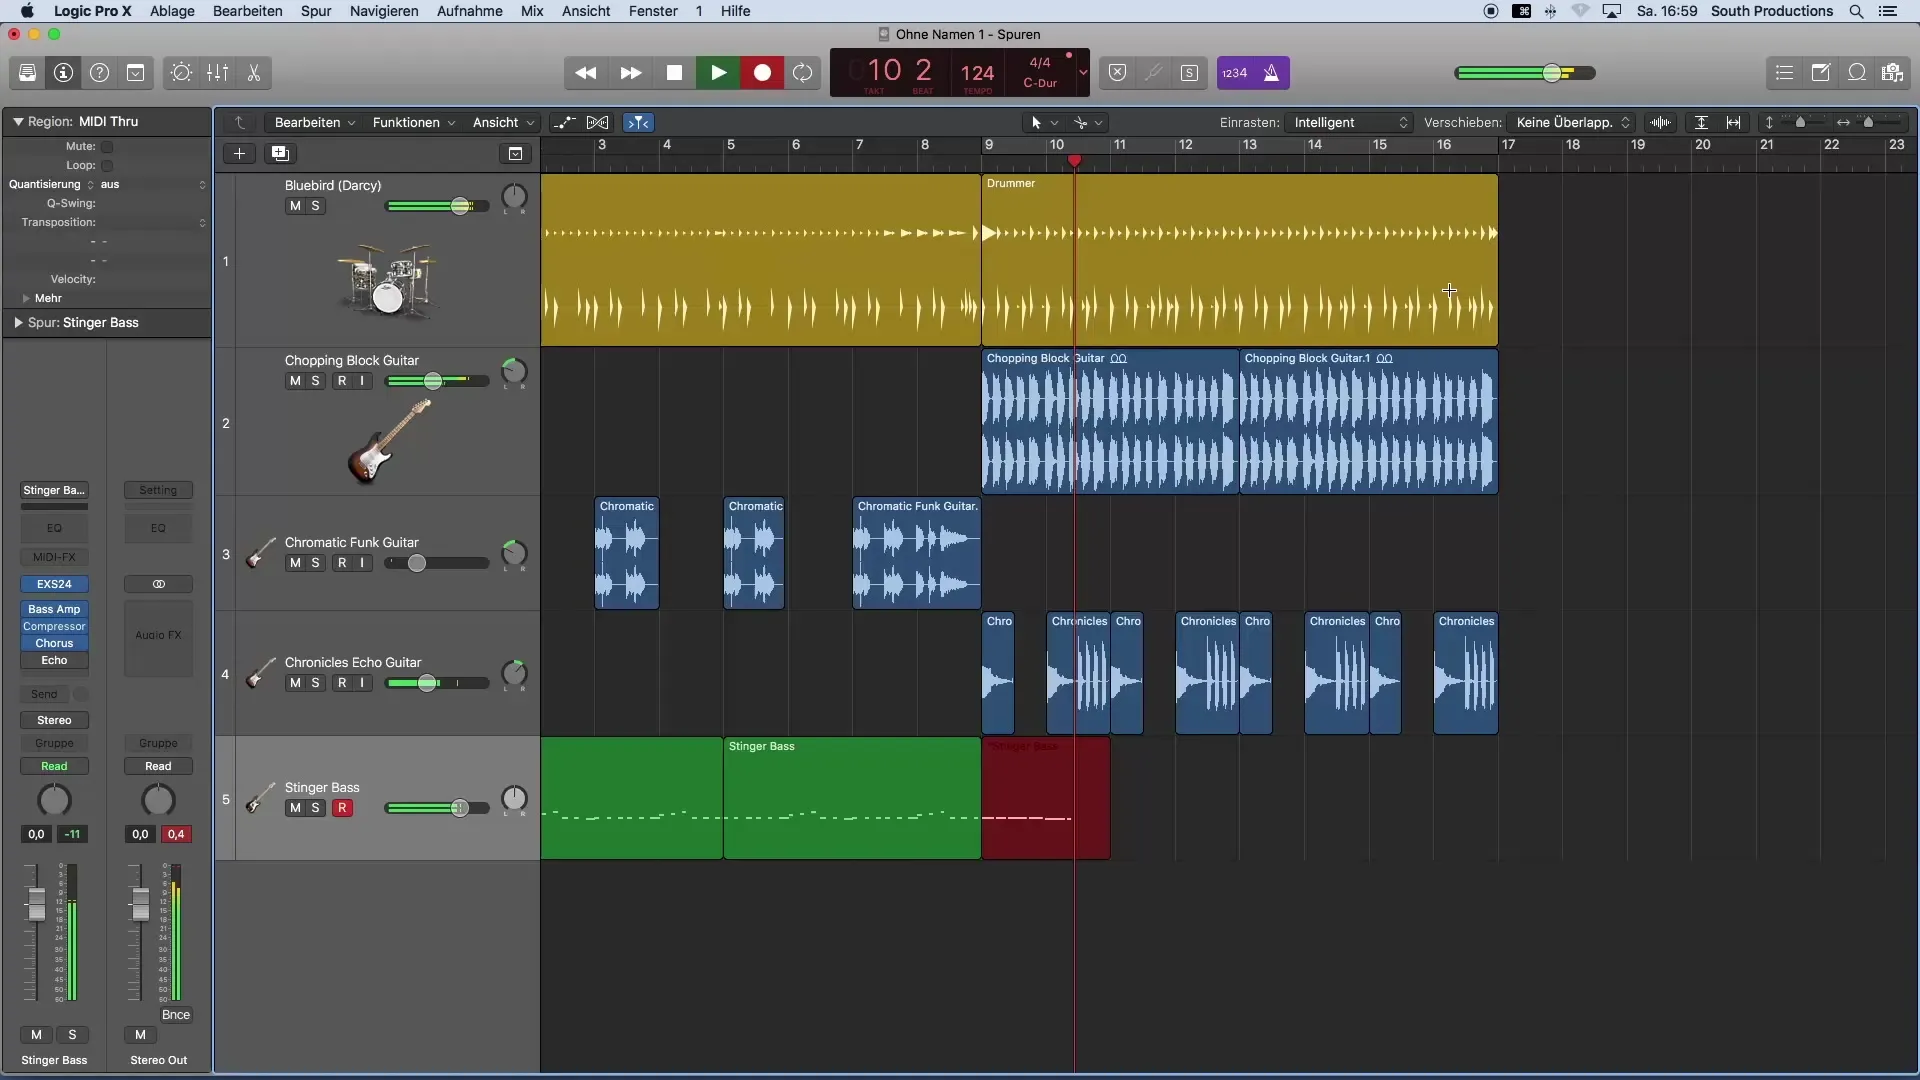Click the Replace mode X icon
This screenshot has width=1920, height=1080.
[1118, 73]
